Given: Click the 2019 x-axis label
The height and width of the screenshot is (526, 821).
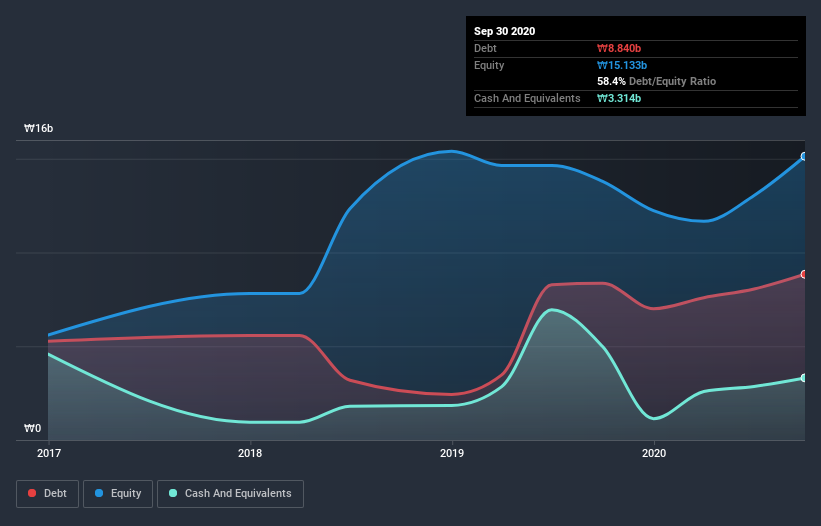Looking at the screenshot, I should tap(452, 453).
